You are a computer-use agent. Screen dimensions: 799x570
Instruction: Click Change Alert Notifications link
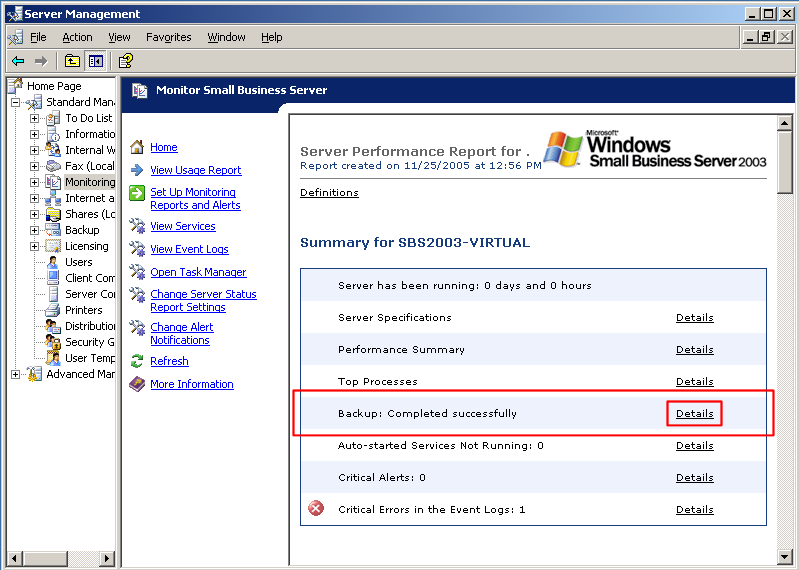(181, 334)
